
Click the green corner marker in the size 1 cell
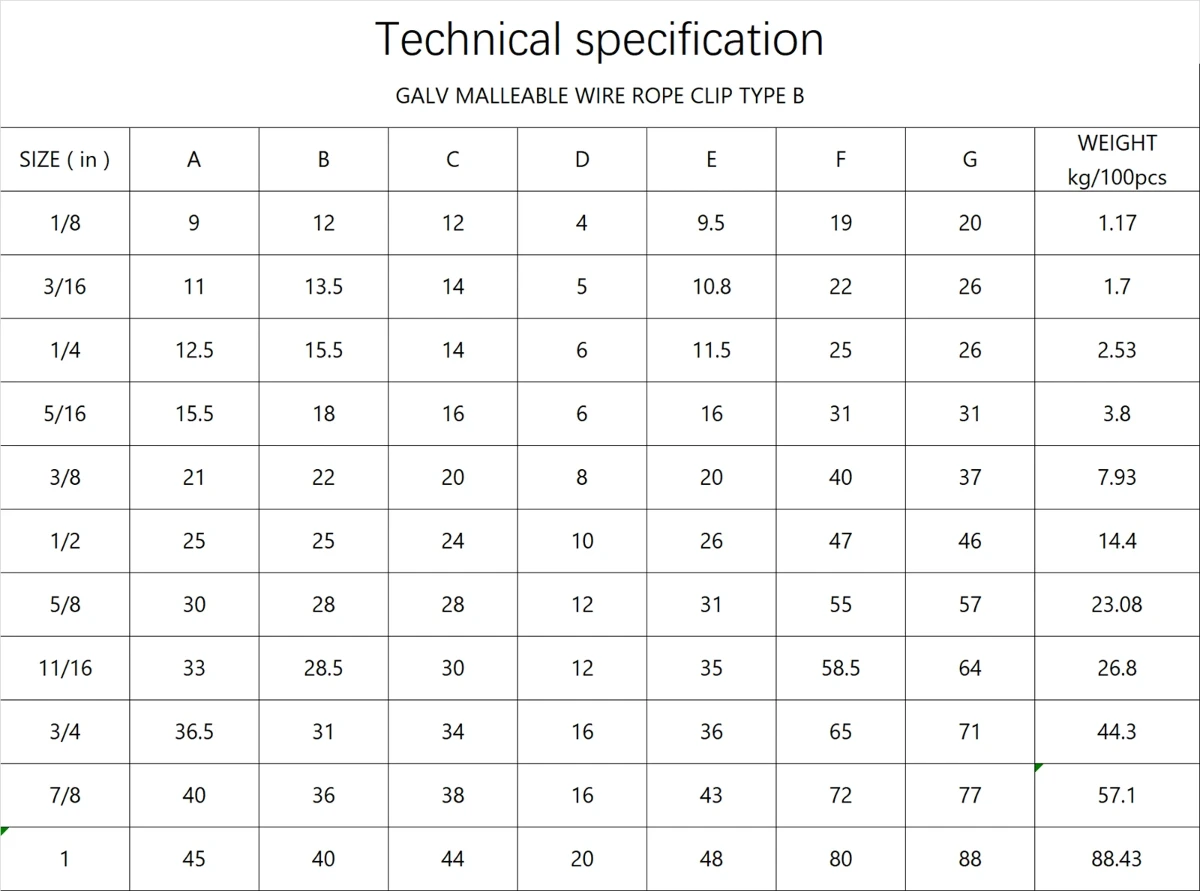4,831
